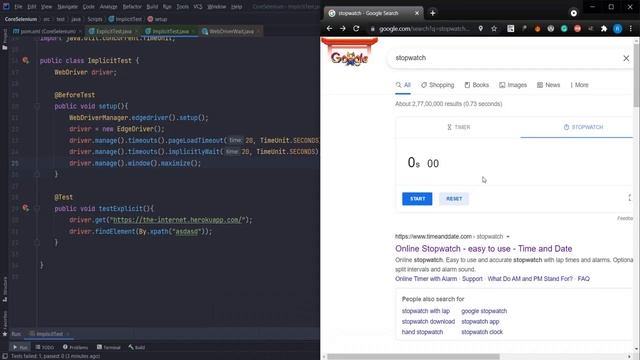Open the Build tool window button

(137, 347)
